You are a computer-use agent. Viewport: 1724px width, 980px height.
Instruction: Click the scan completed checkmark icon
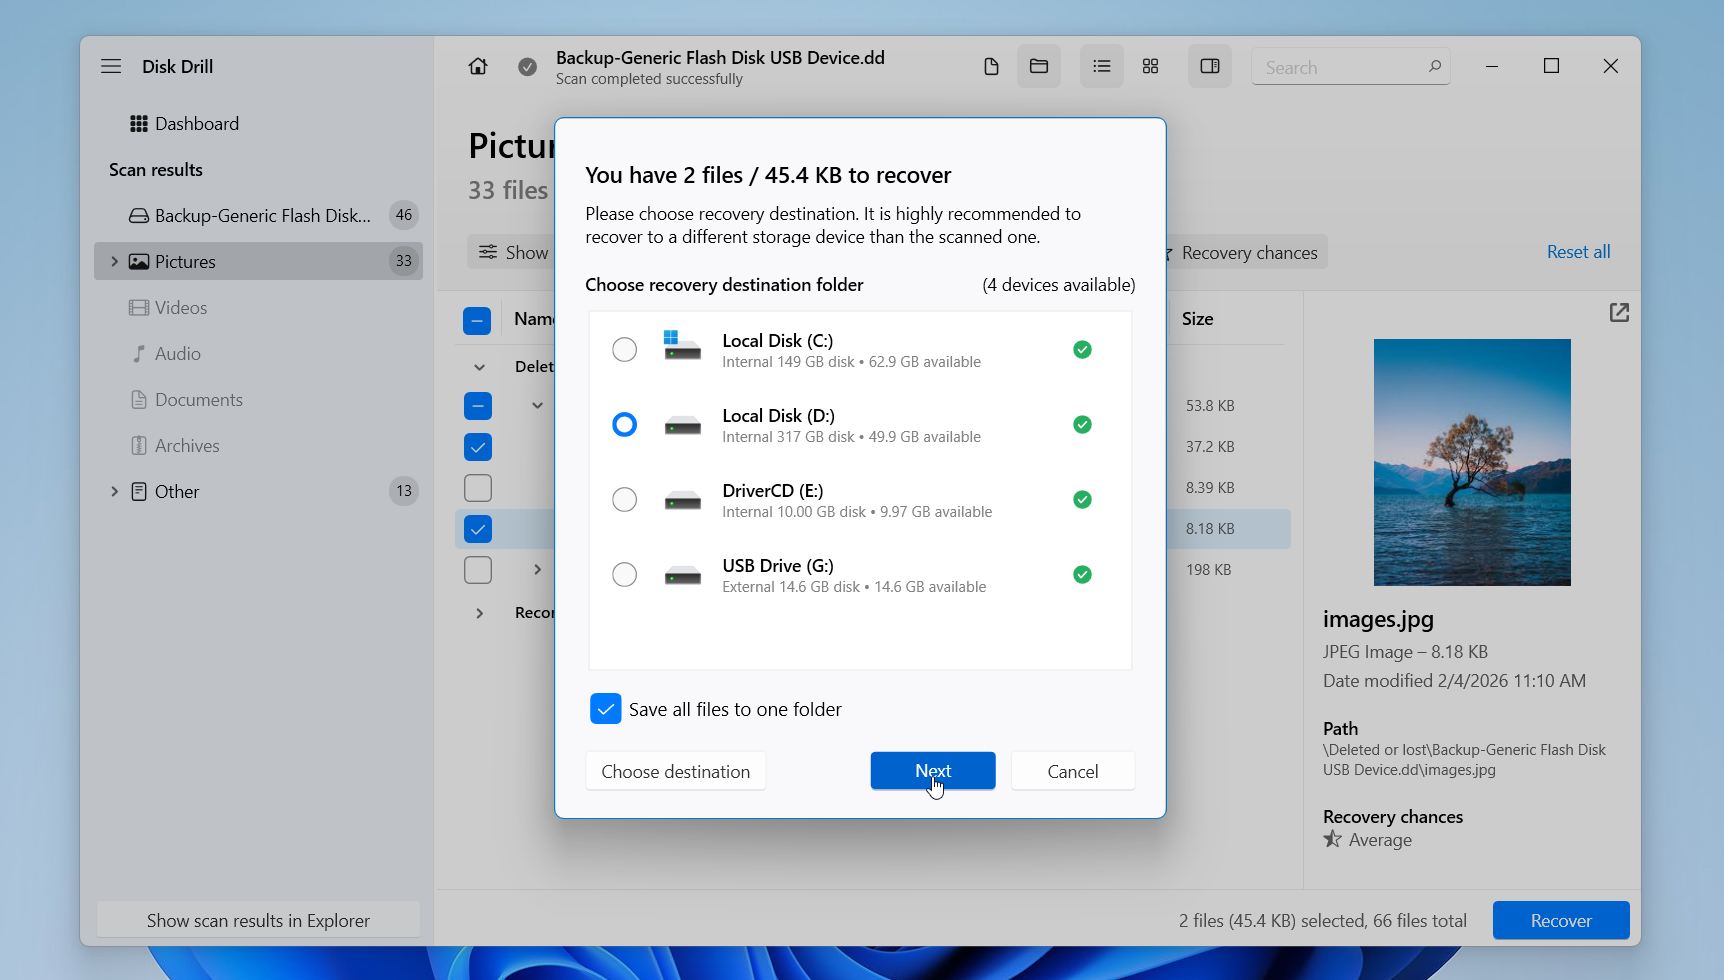tap(527, 67)
